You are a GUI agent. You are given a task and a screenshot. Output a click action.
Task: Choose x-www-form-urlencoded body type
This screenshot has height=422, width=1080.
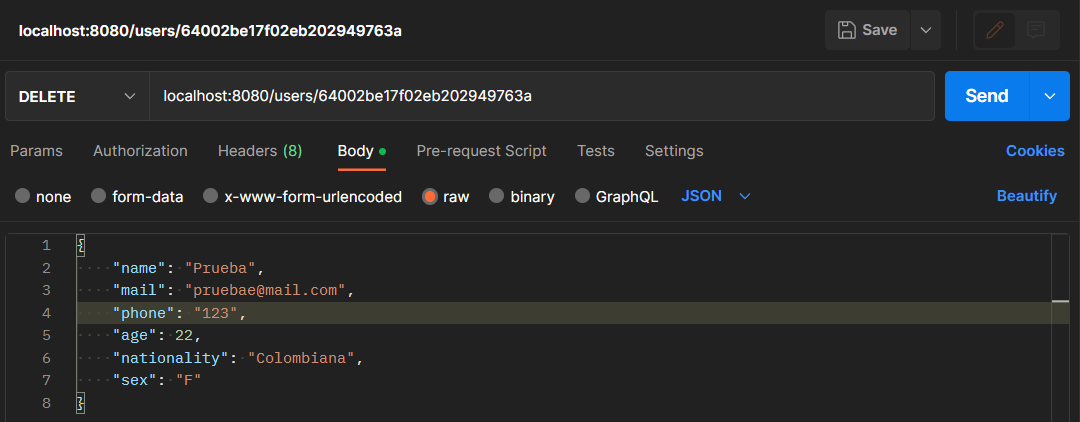[302, 196]
